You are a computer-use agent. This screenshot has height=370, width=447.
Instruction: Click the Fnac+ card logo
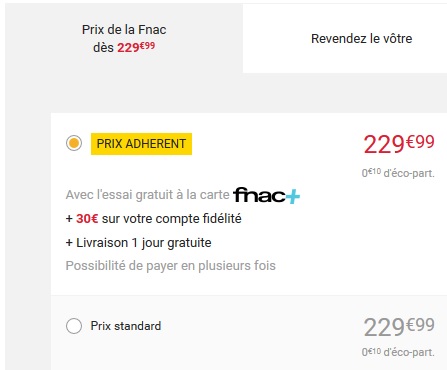coord(266,195)
